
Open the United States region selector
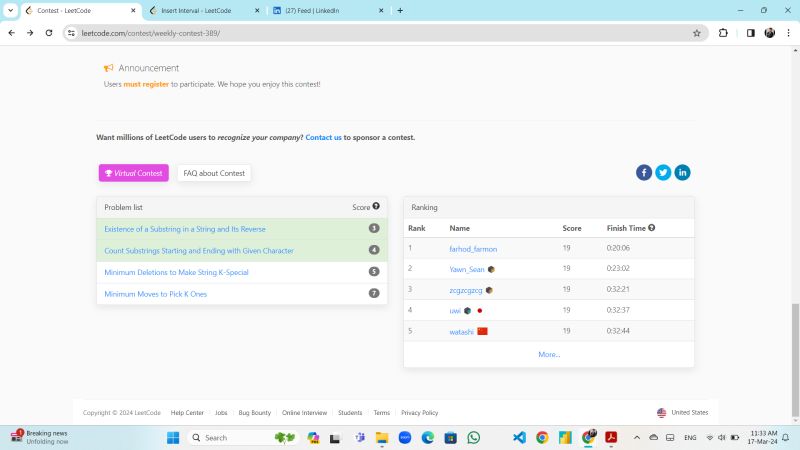(683, 412)
